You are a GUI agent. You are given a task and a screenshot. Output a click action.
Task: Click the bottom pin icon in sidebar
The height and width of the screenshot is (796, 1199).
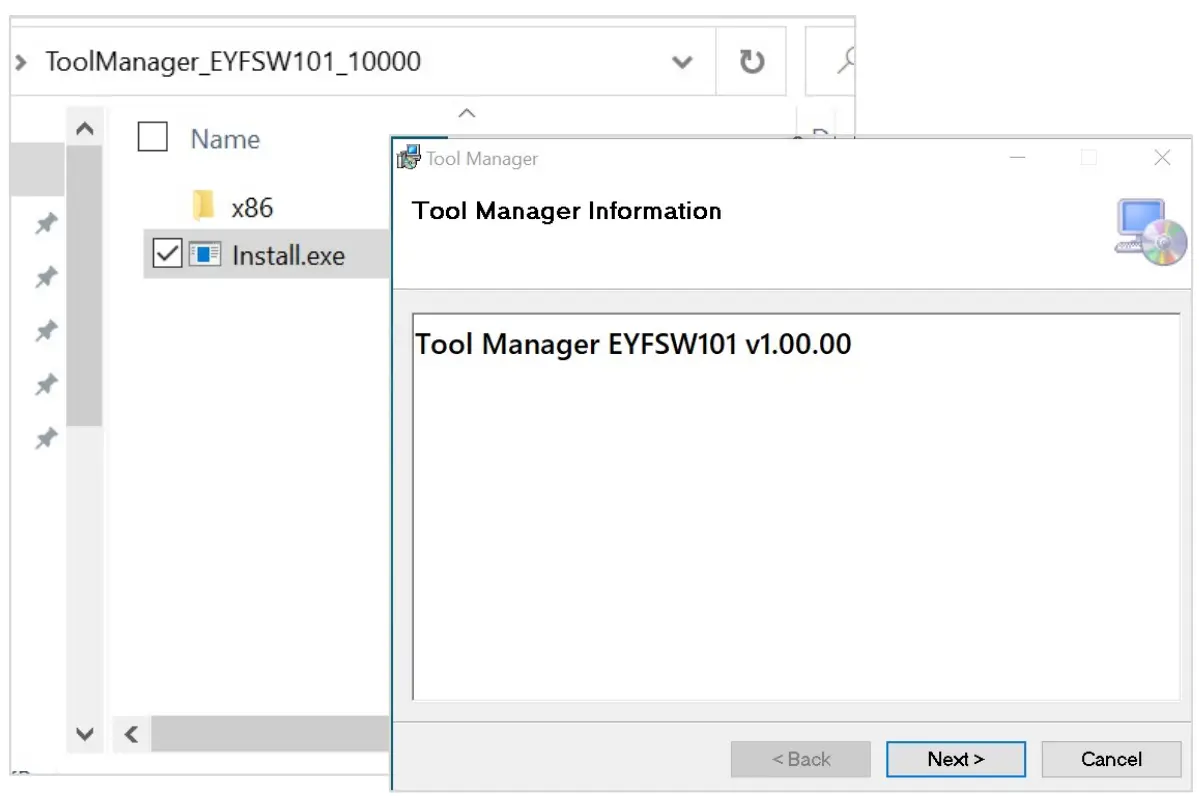coord(46,438)
